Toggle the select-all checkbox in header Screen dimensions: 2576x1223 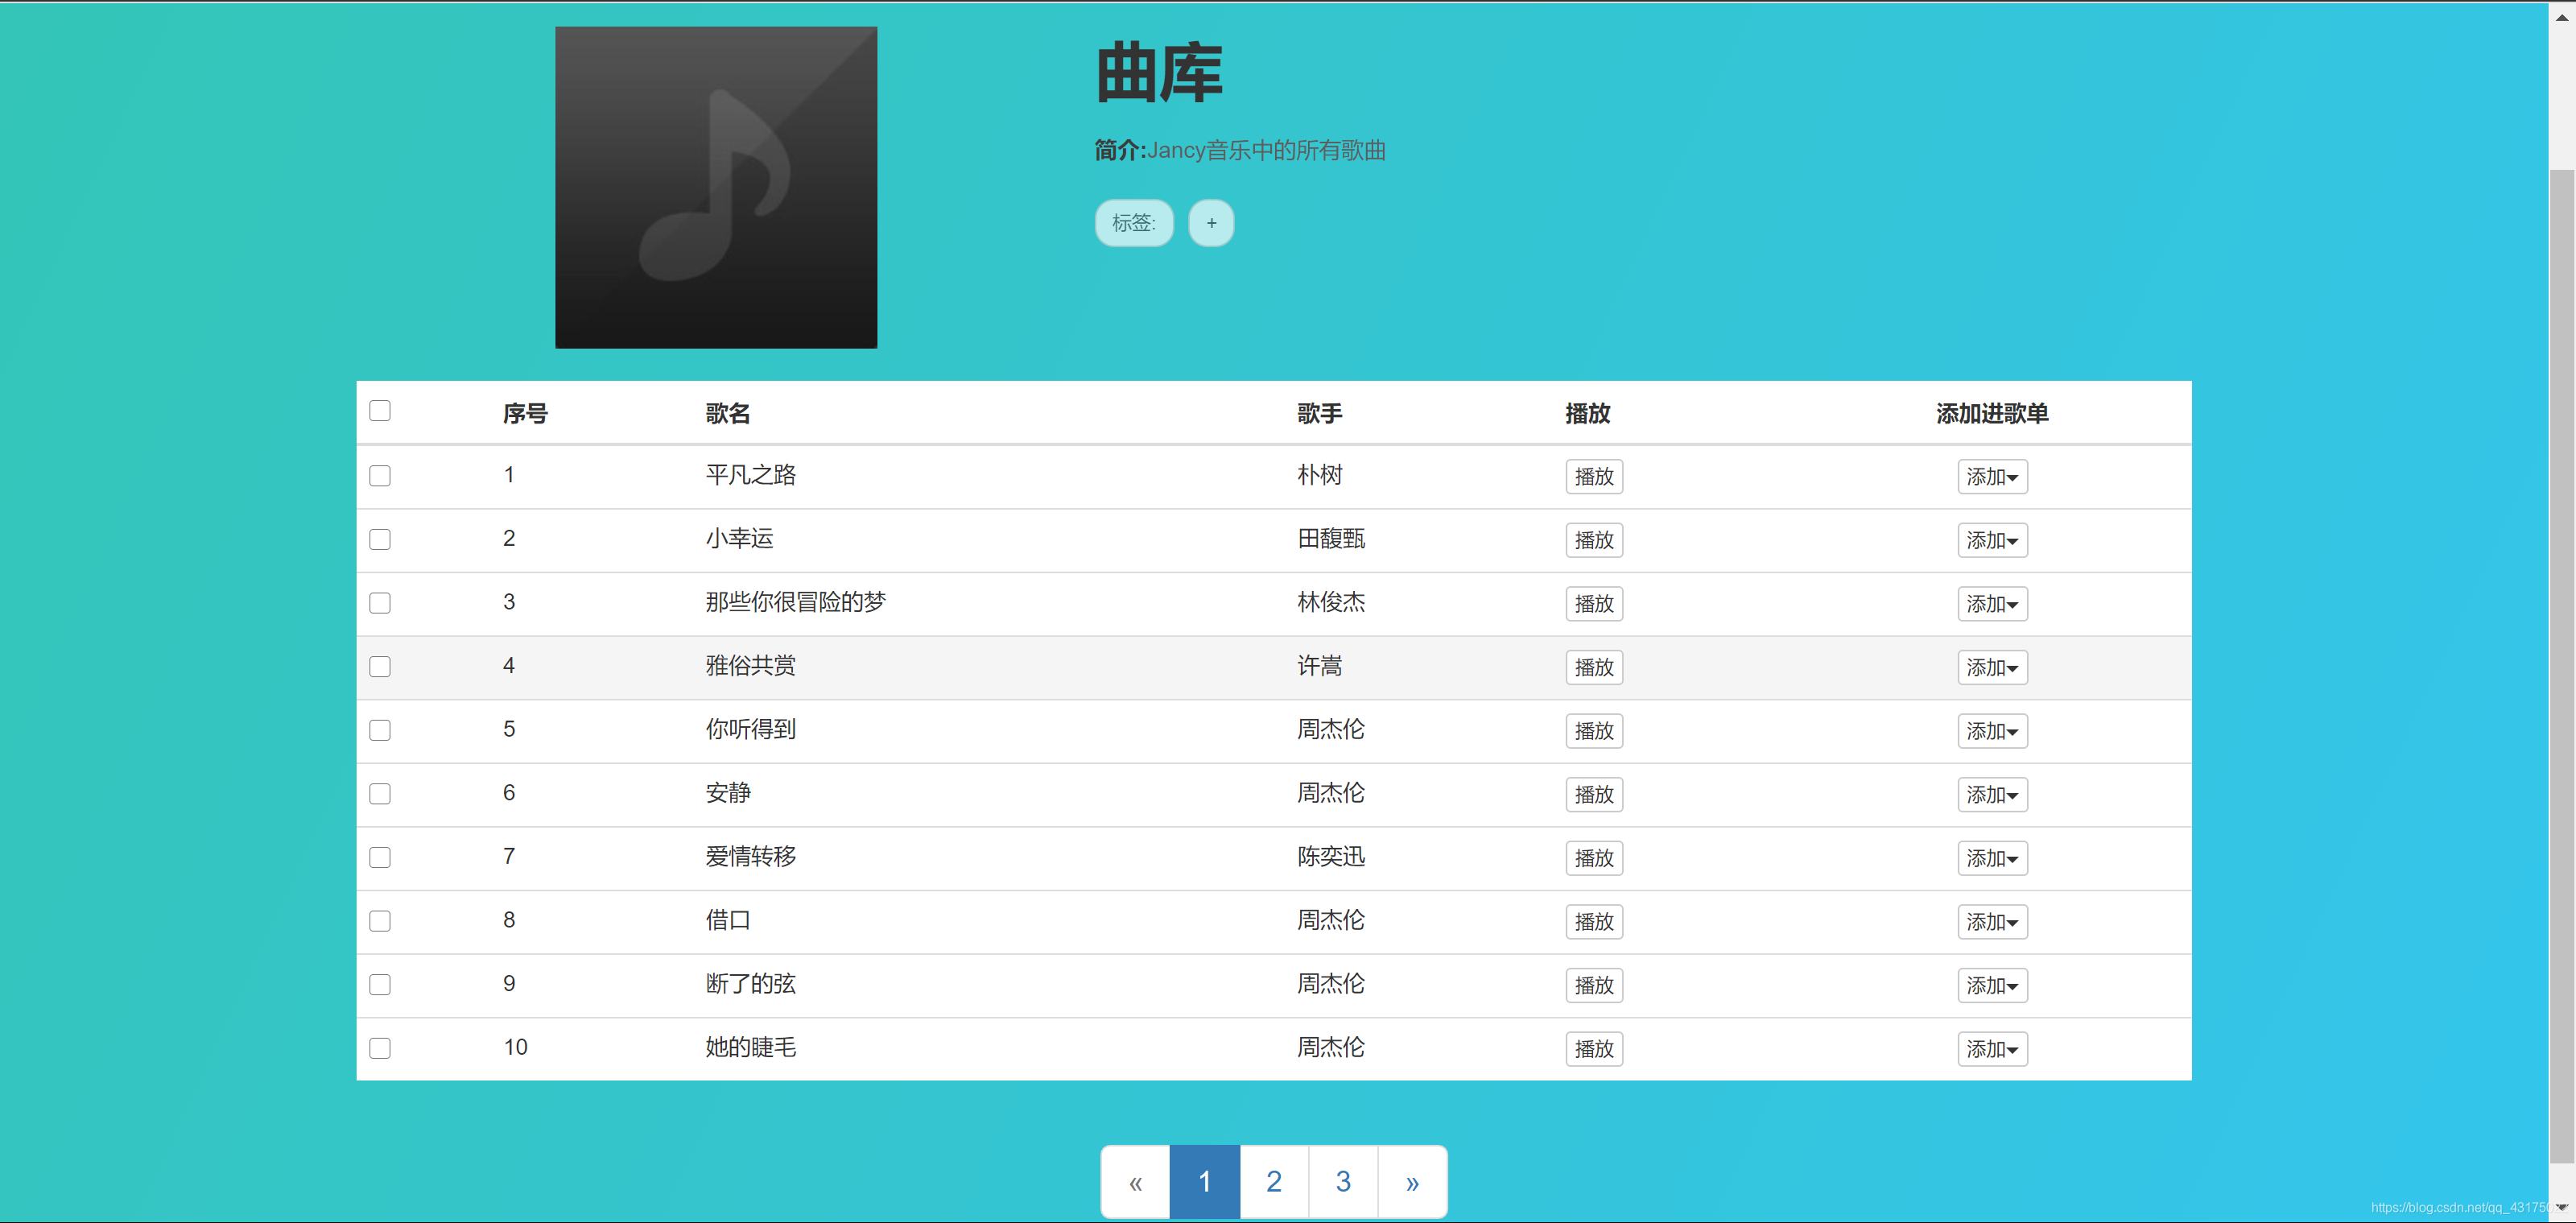(380, 411)
